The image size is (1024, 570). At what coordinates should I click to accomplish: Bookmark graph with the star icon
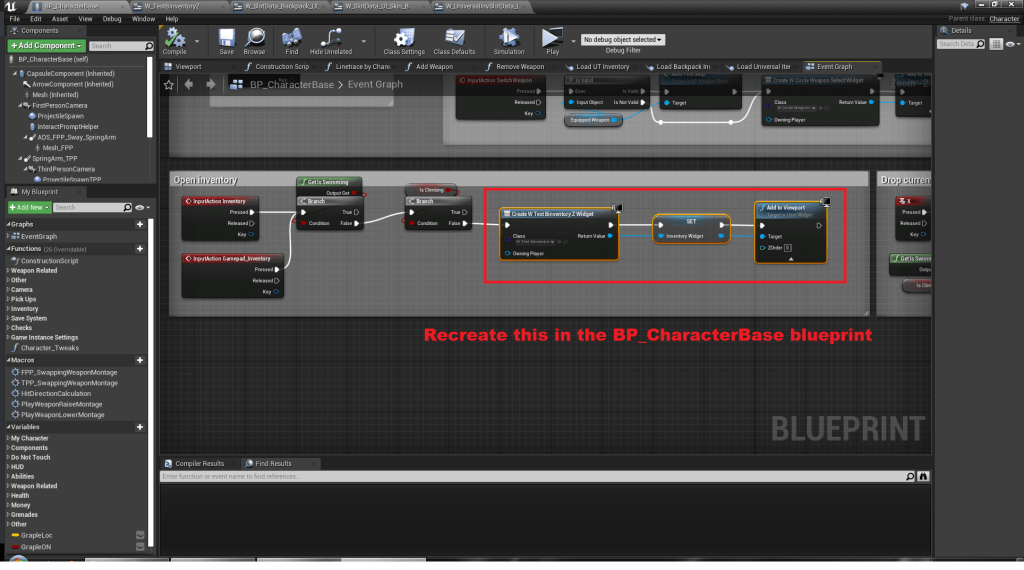tap(170, 84)
